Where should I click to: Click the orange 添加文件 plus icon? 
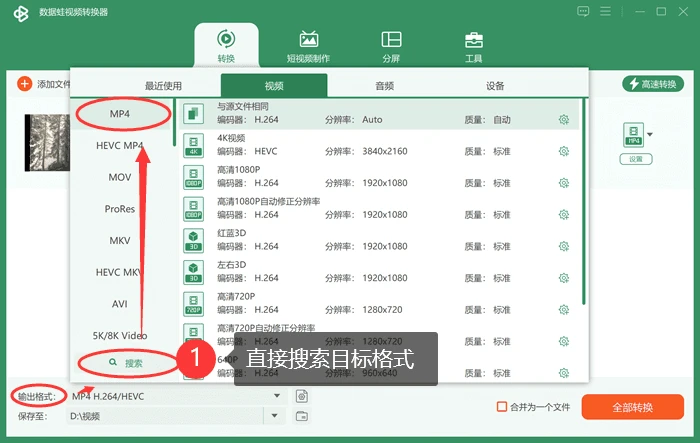25,84
